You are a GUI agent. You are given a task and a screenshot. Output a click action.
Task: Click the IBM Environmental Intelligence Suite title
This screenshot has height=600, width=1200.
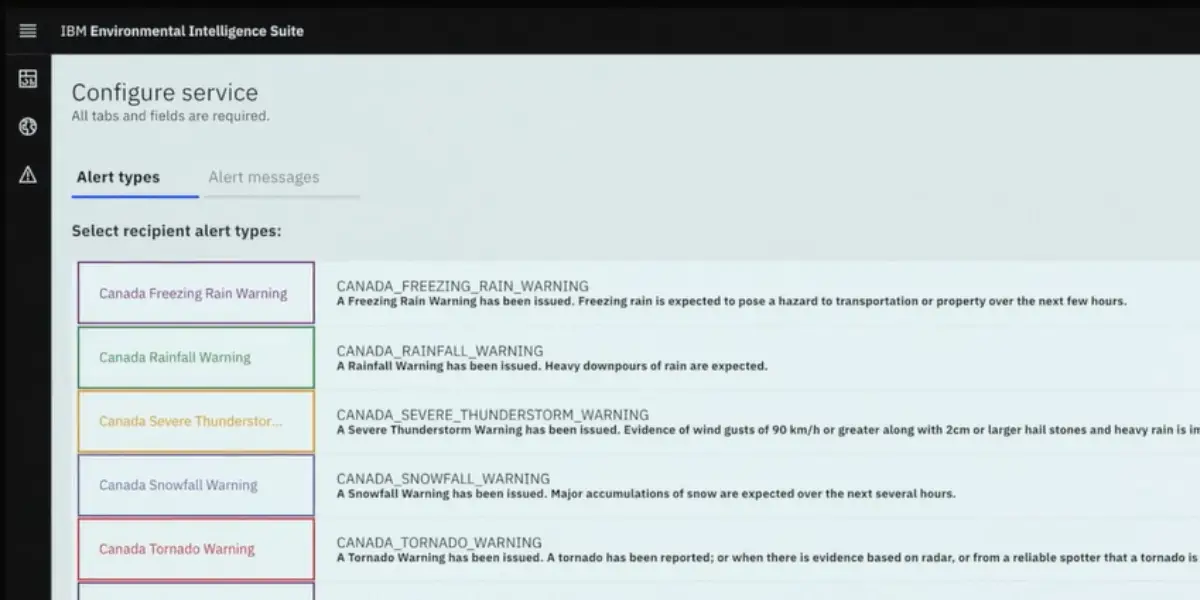click(182, 31)
